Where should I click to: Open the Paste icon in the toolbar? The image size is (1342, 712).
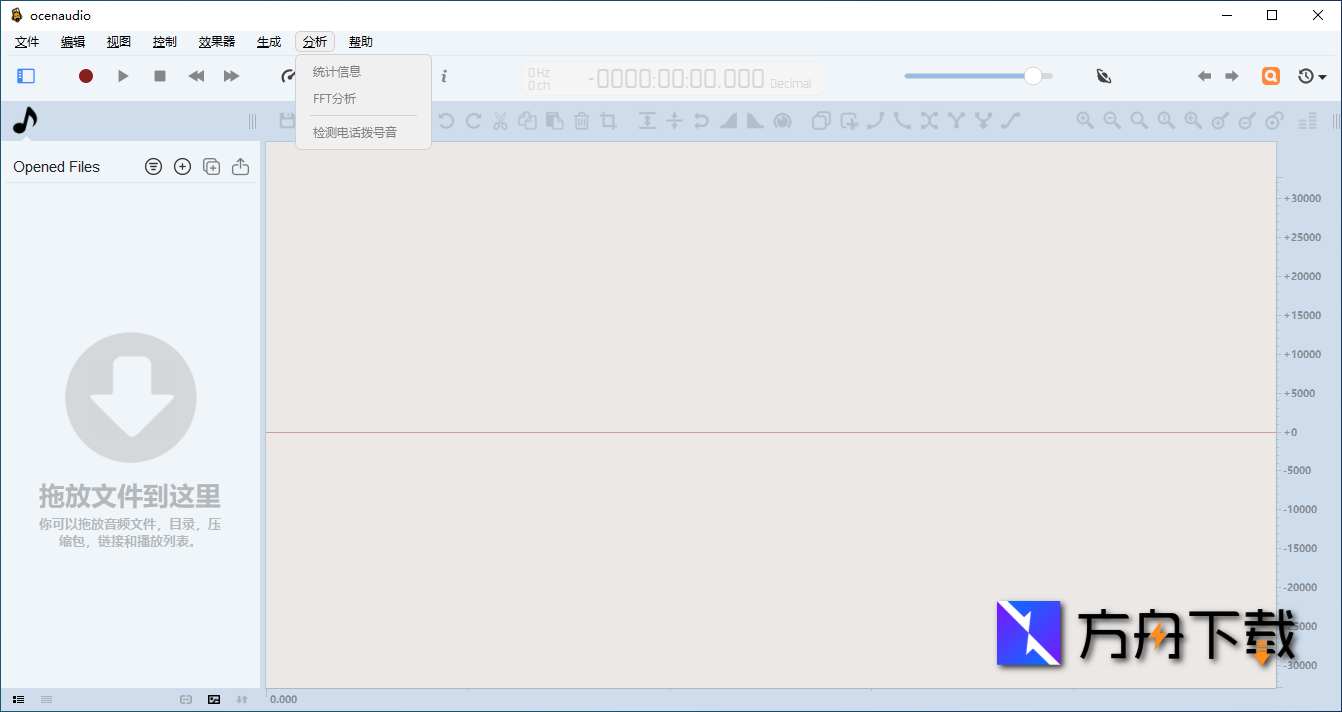tap(553, 121)
